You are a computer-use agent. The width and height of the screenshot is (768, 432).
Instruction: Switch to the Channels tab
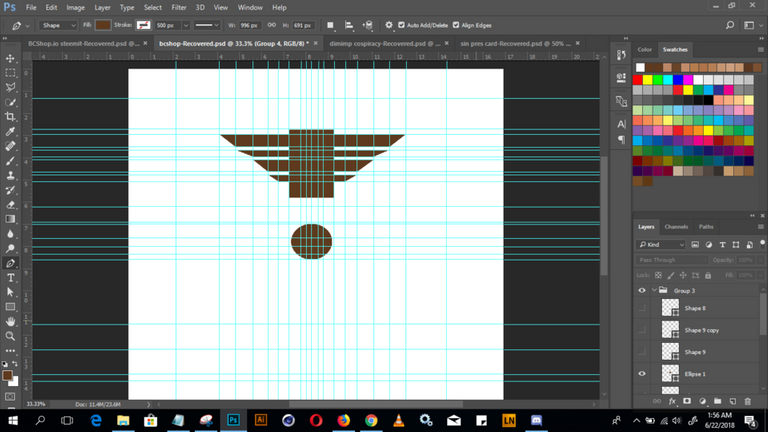(676, 227)
